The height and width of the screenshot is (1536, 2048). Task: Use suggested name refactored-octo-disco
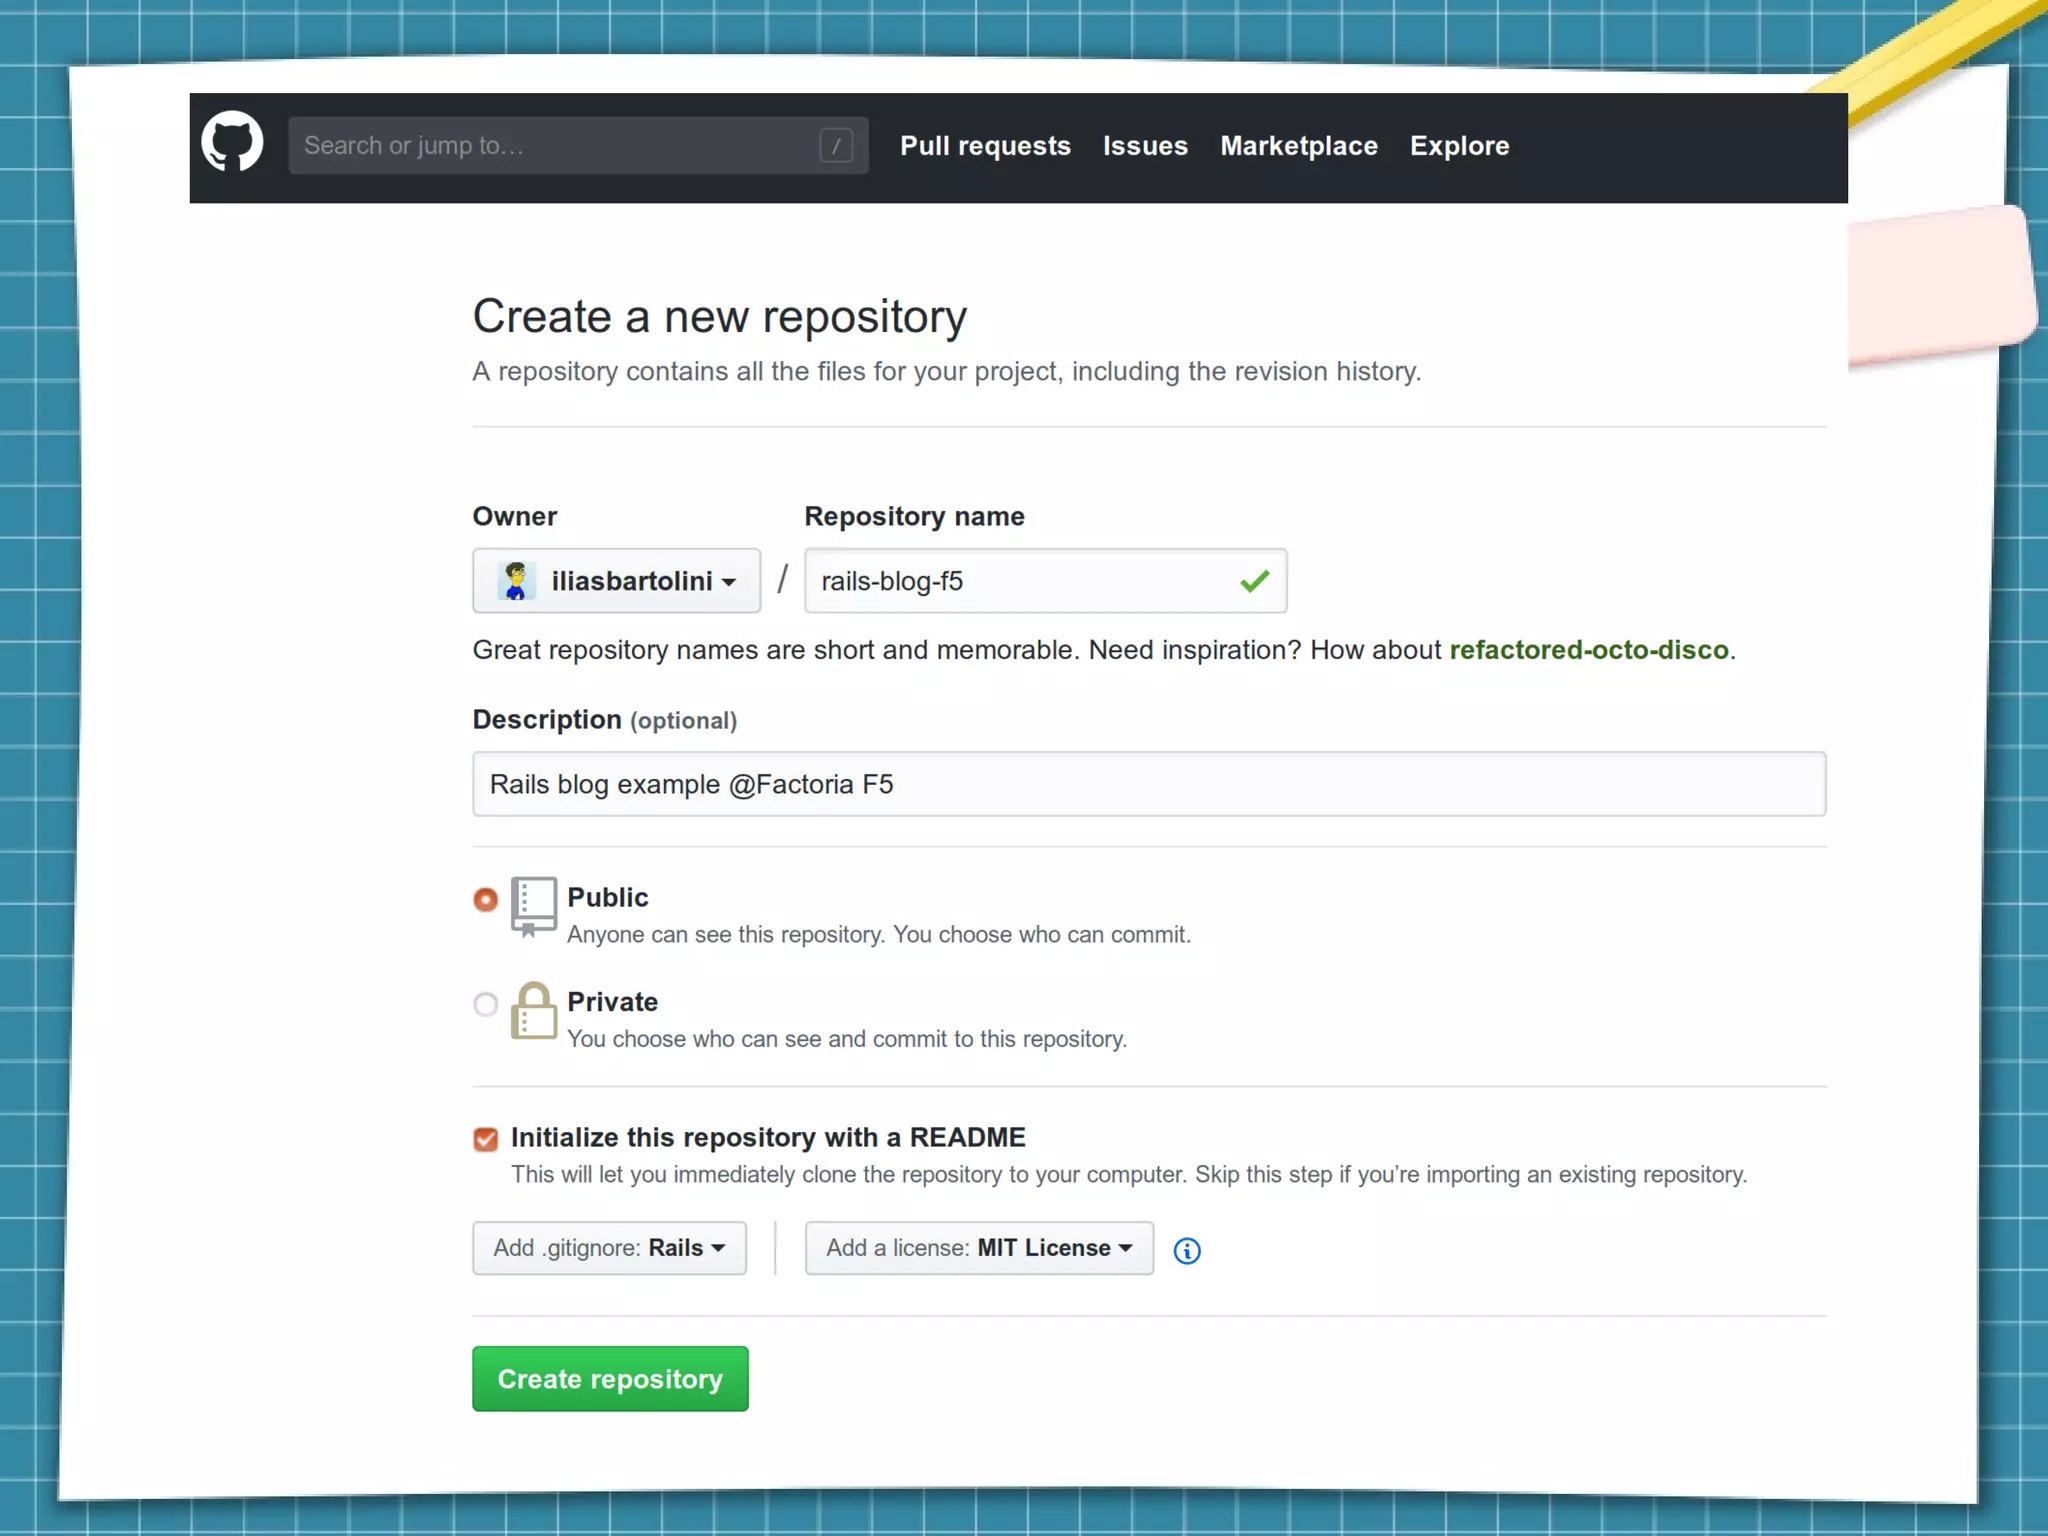1588,650
